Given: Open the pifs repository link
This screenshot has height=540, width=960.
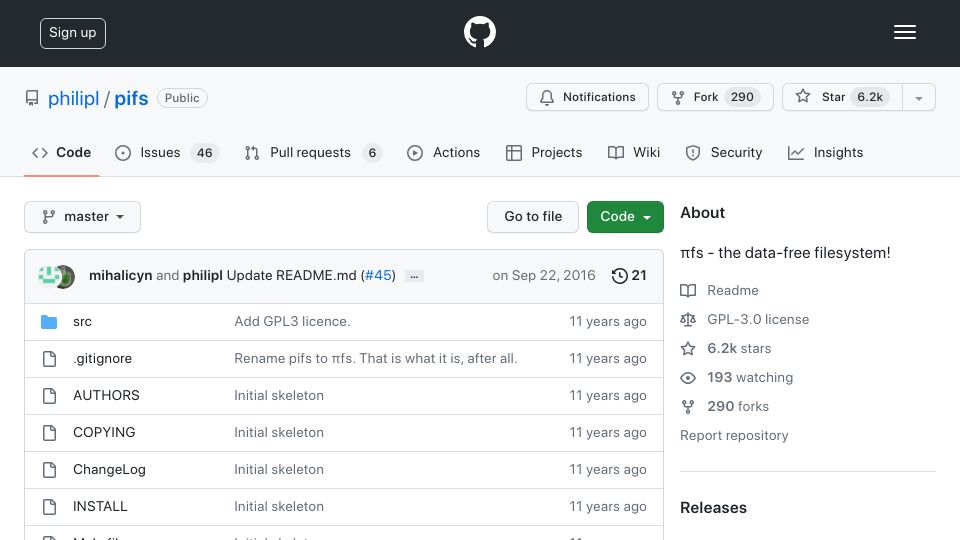Looking at the screenshot, I should (132, 98).
